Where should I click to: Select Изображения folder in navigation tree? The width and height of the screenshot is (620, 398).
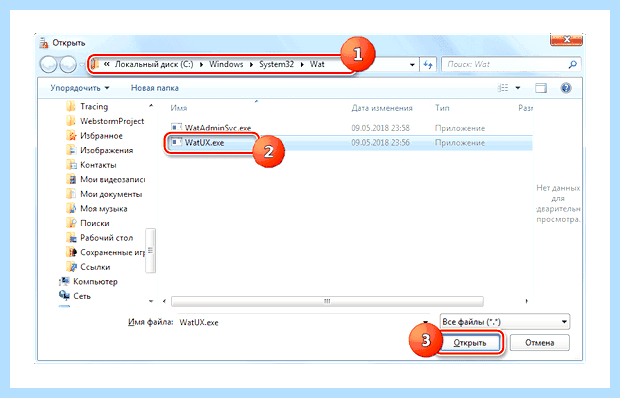coord(106,150)
